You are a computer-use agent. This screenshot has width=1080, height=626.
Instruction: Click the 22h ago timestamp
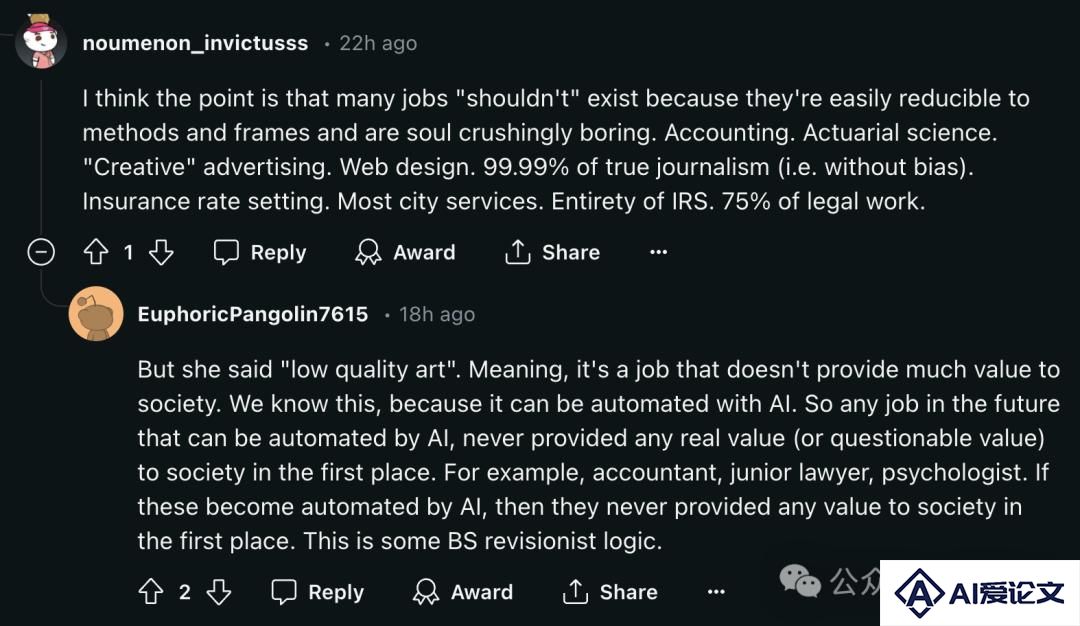(378, 43)
